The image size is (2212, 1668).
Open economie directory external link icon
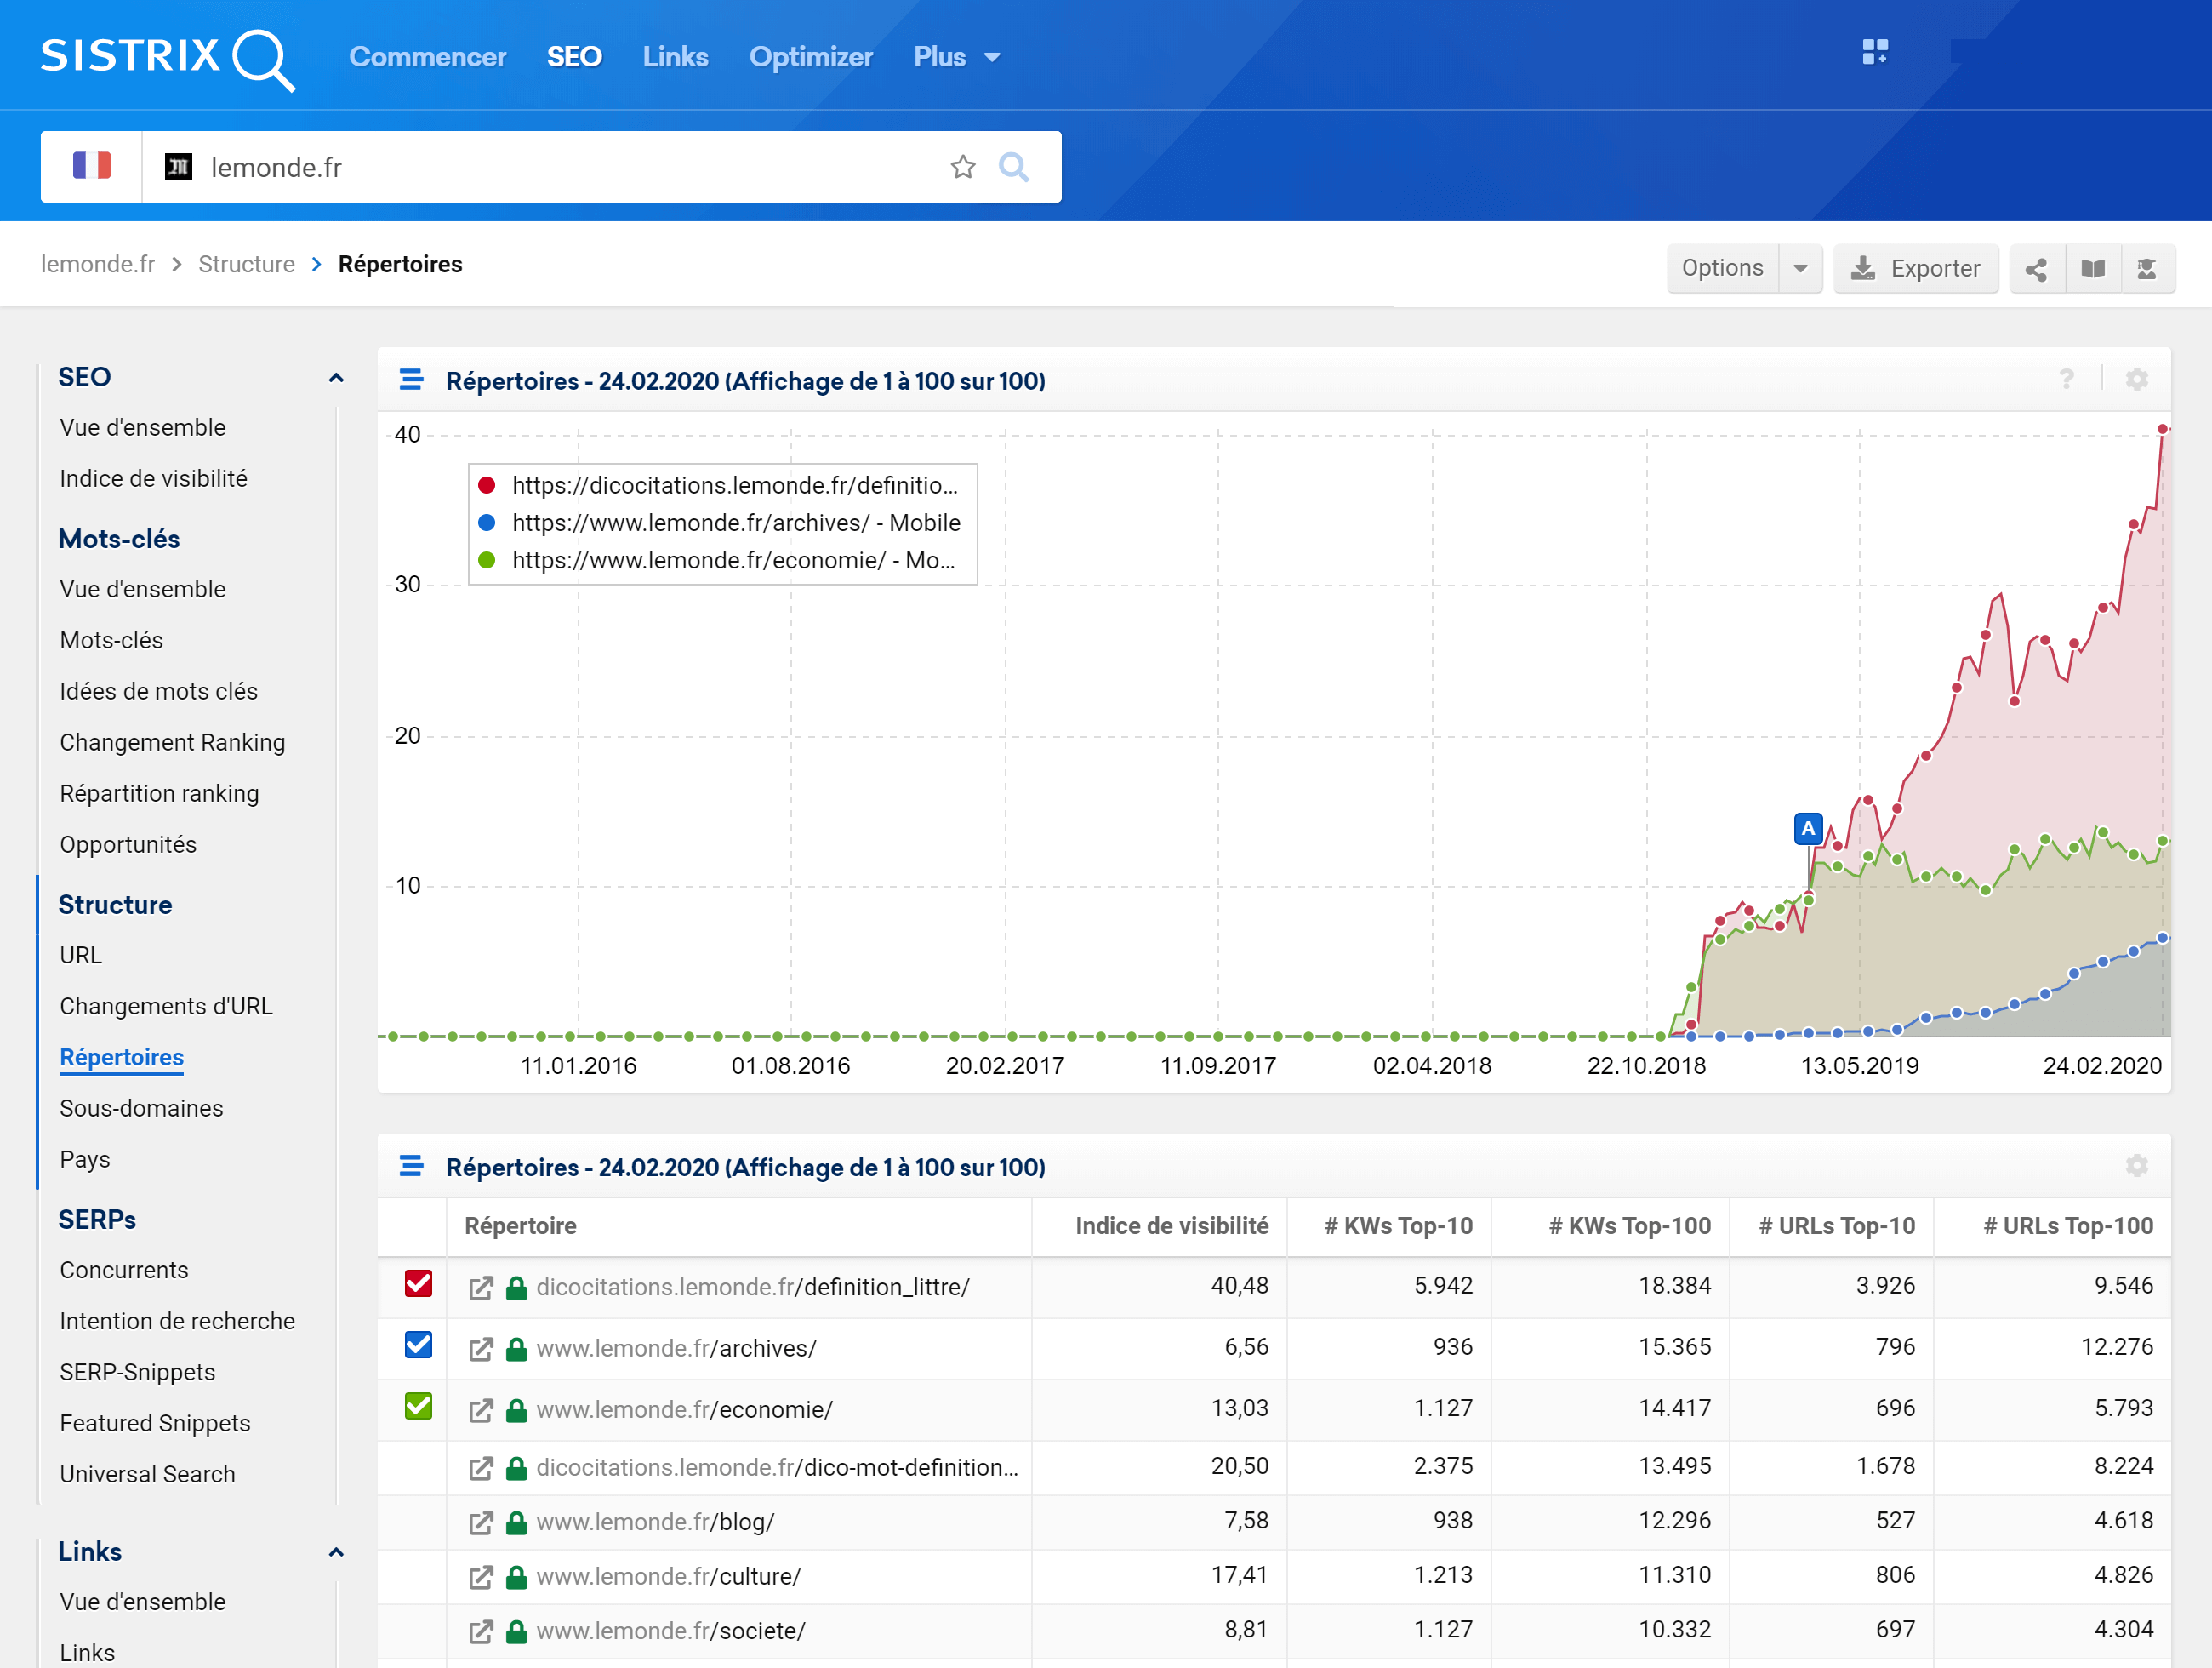481,1410
